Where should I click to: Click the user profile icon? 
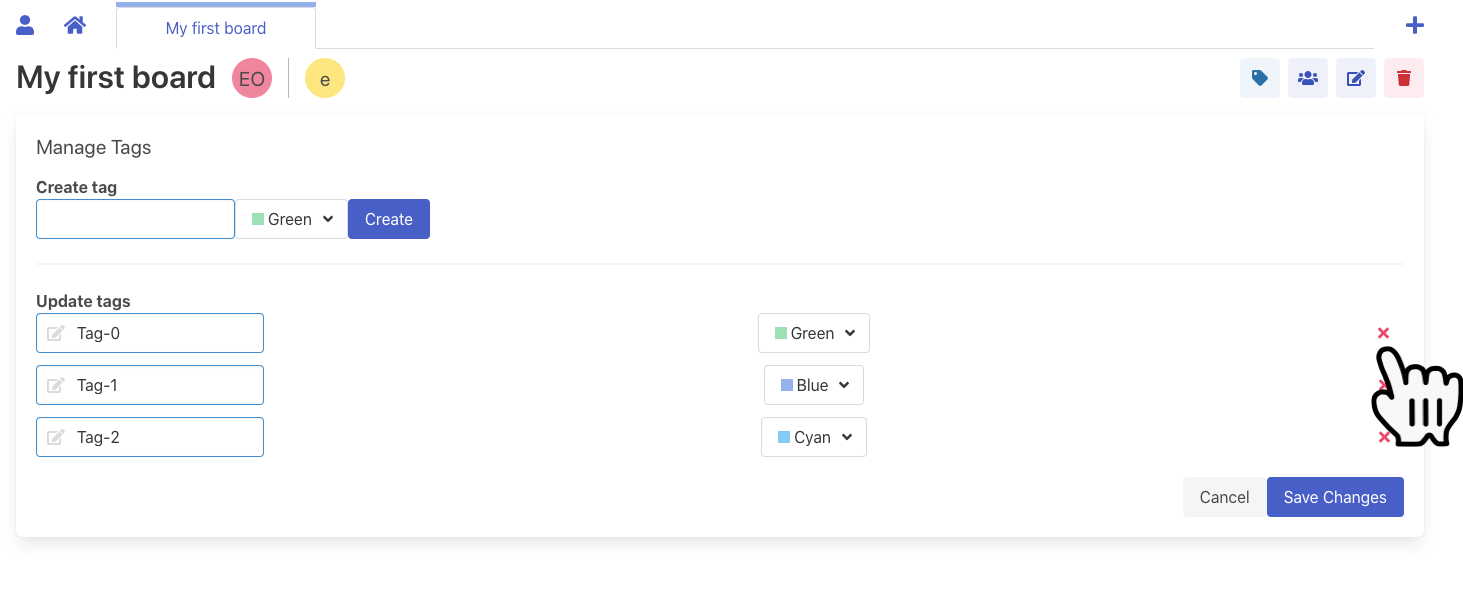click(26, 26)
